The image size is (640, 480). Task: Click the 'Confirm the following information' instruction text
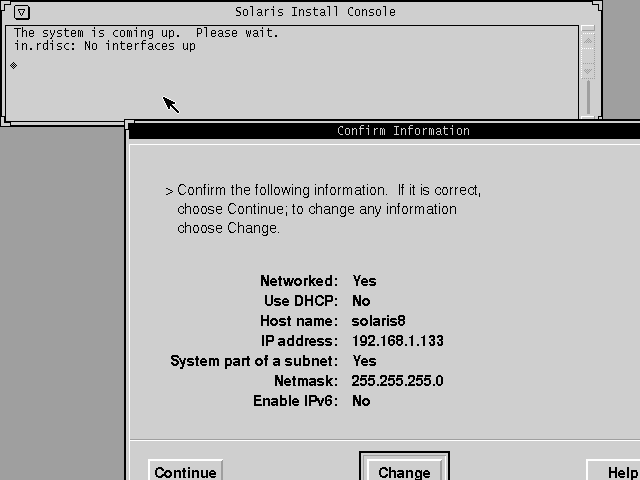pyautogui.click(x=323, y=209)
